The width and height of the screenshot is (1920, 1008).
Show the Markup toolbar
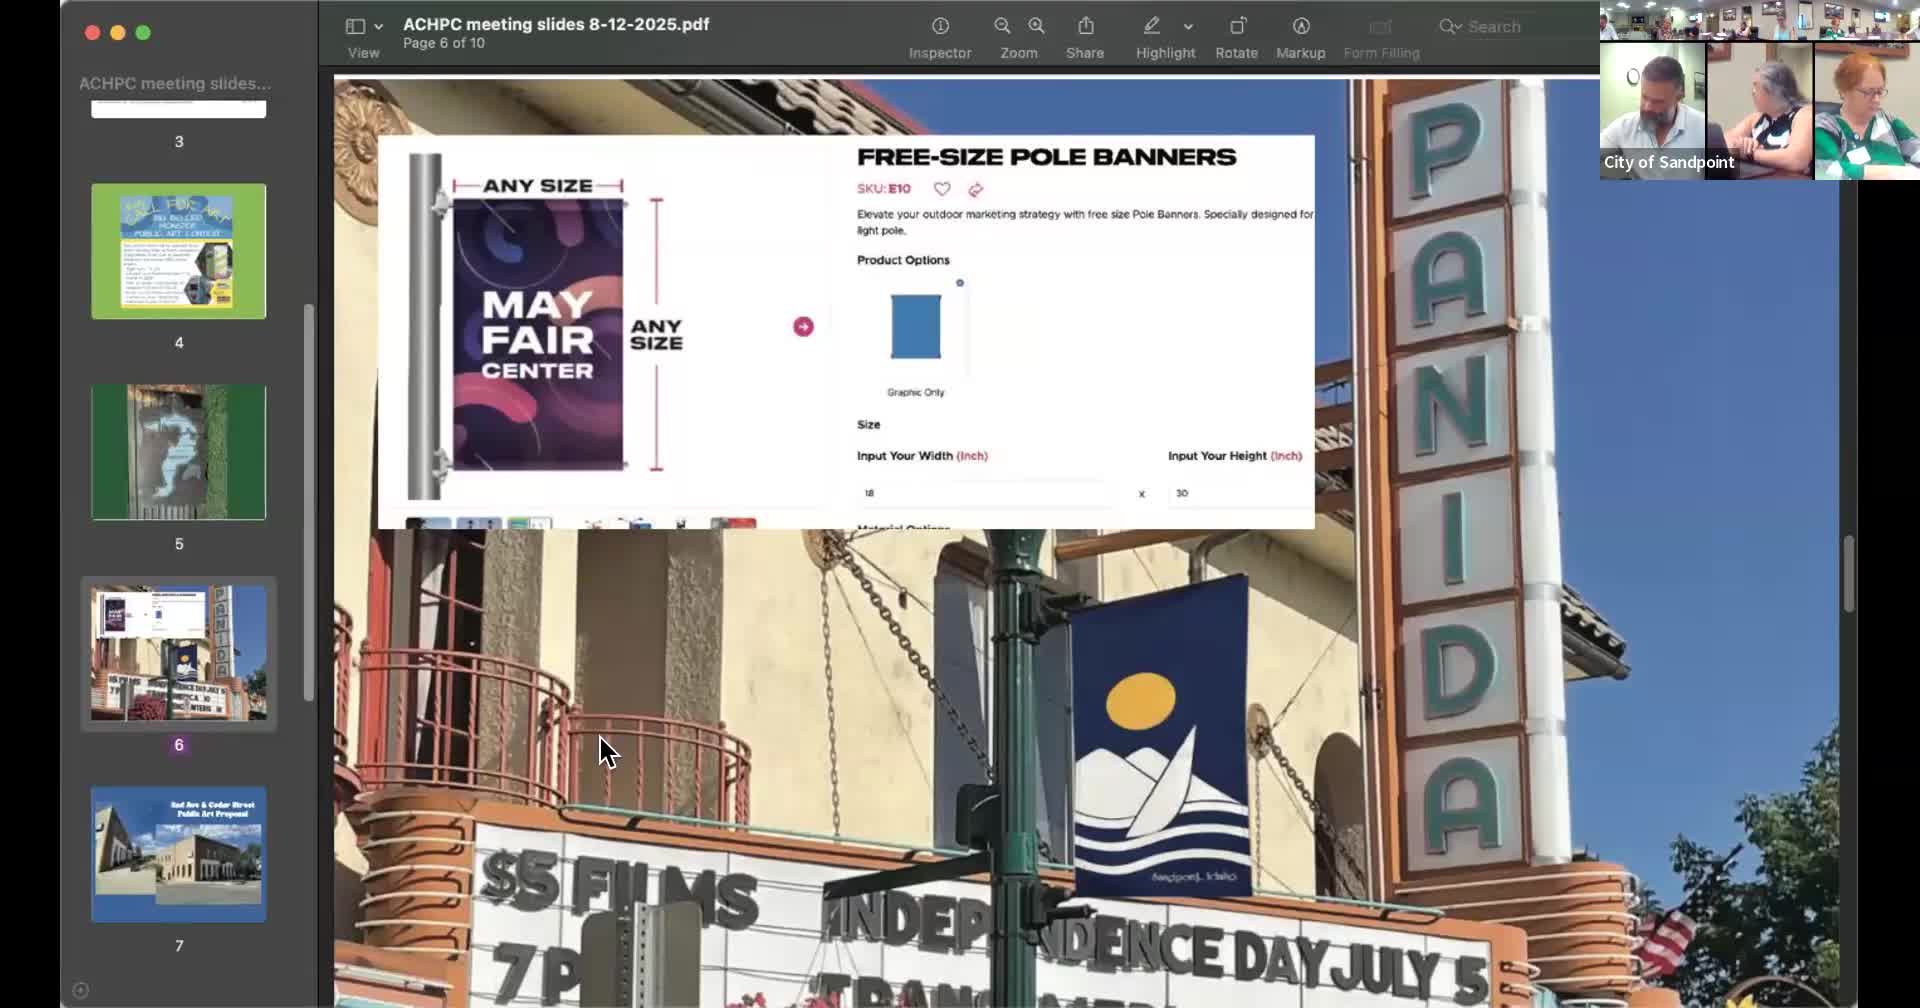(x=1301, y=26)
